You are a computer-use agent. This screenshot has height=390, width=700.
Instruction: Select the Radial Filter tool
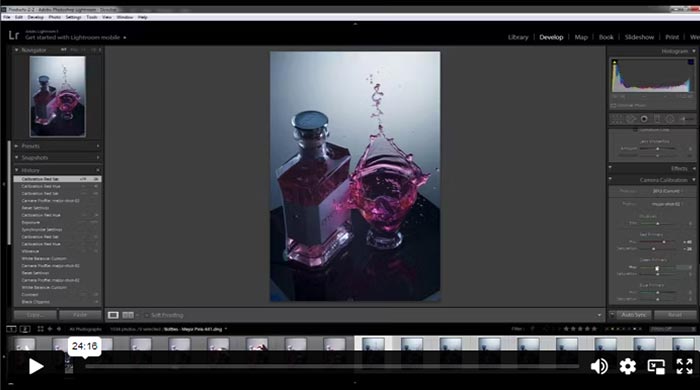coord(670,119)
